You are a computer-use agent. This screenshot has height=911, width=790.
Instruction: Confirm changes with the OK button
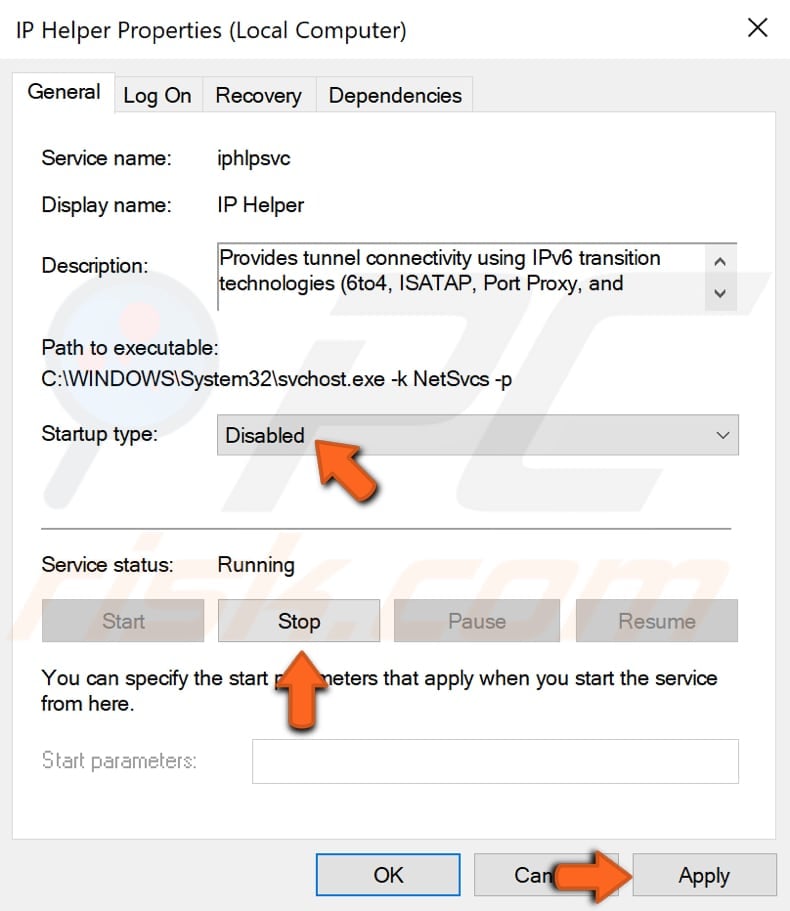click(x=387, y=875)
